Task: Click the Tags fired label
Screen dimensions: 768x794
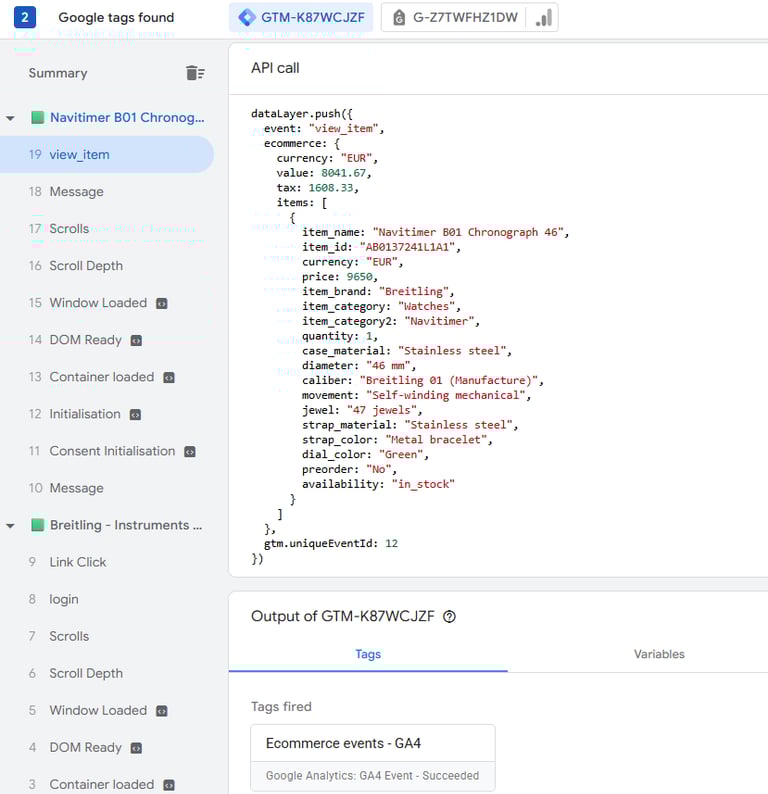Action: point(281,706)
